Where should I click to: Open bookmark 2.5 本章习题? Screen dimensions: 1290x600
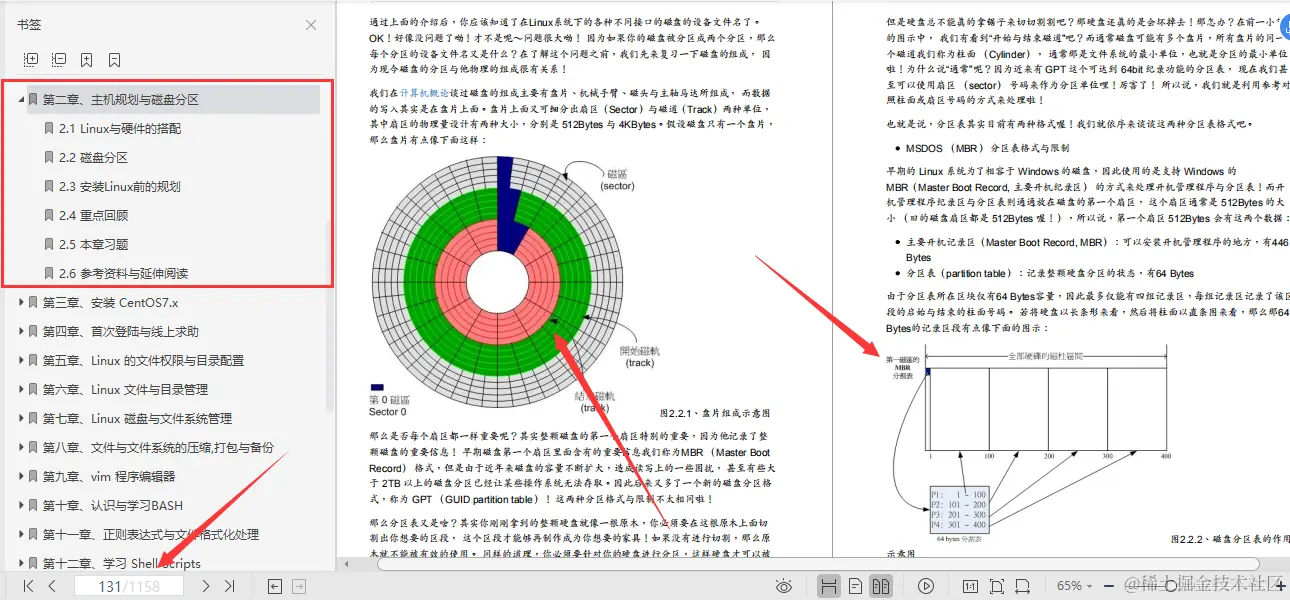(x=93, y=245)
